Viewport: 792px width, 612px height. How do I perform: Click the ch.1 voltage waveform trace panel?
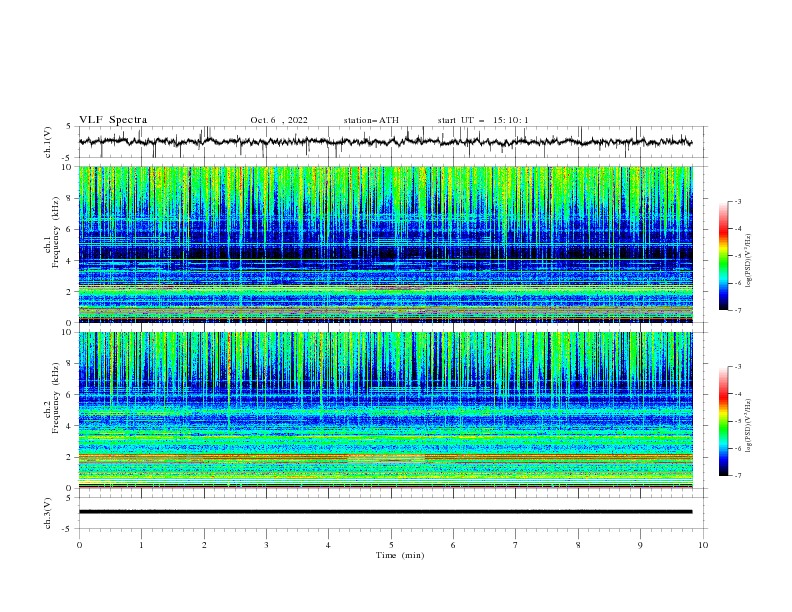[x=393, y=142]
